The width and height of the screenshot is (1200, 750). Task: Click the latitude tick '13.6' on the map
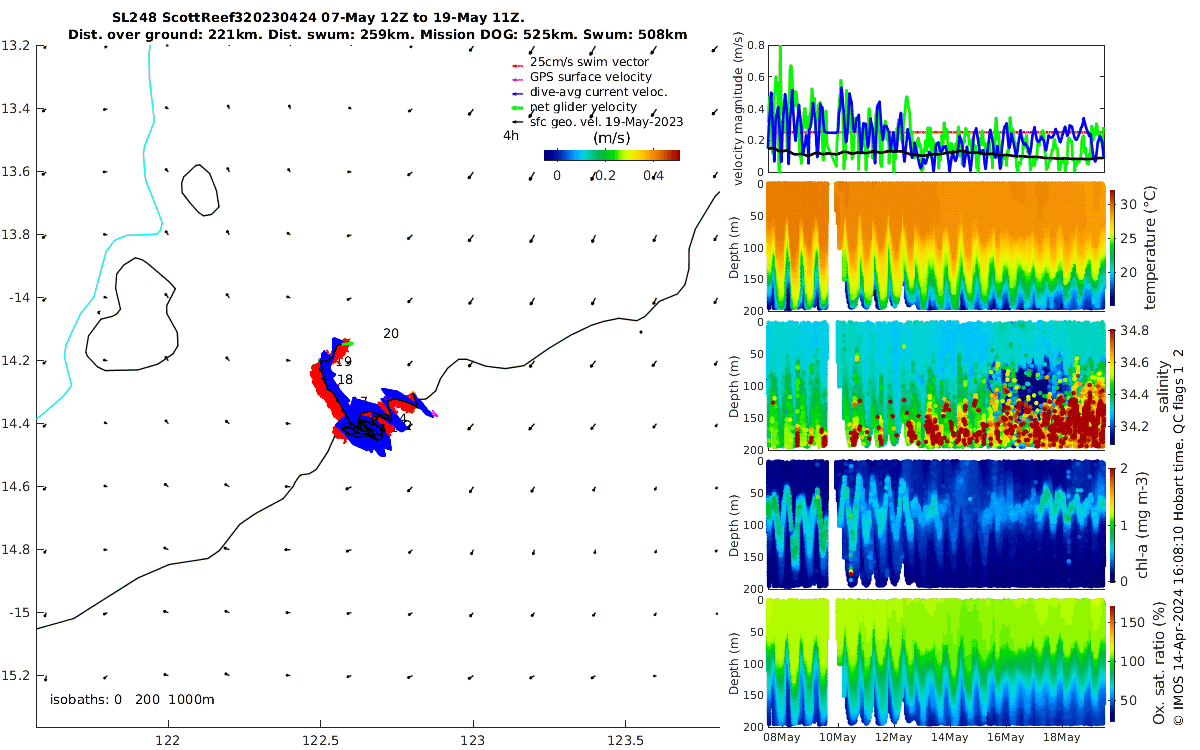coord(16,172)
